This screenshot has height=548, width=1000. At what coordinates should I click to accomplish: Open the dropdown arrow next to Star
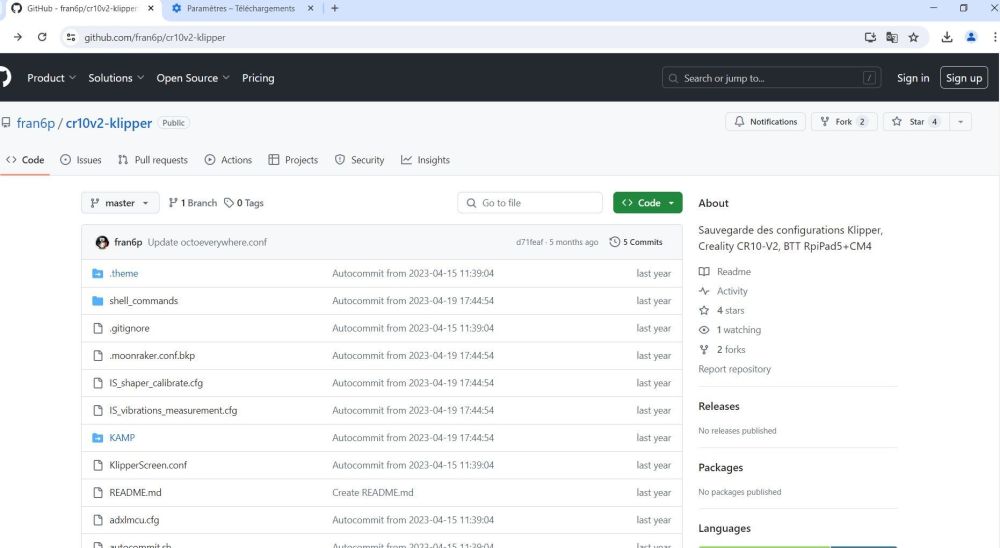tap(960, 122)
